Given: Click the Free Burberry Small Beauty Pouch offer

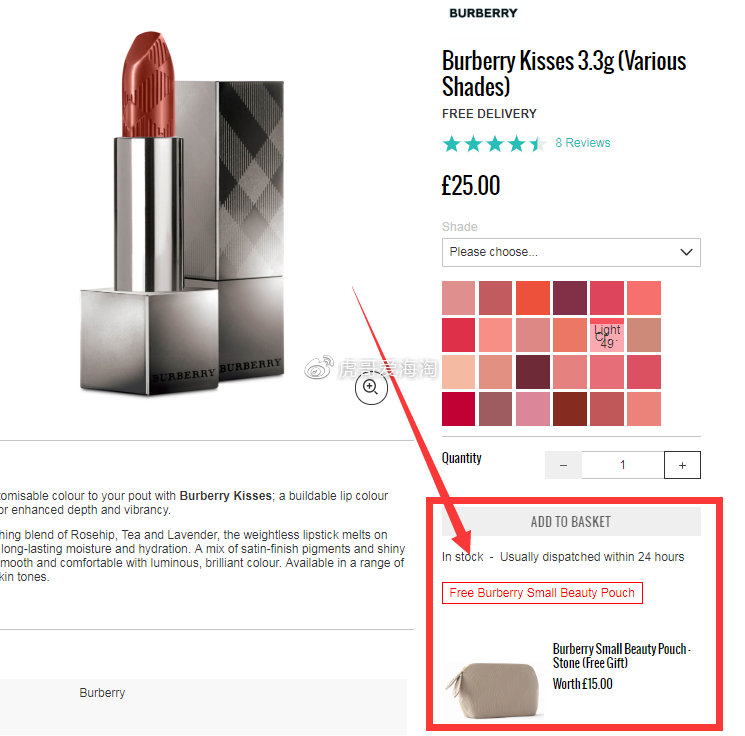Looking at the screenshot, I should (542, 593).
